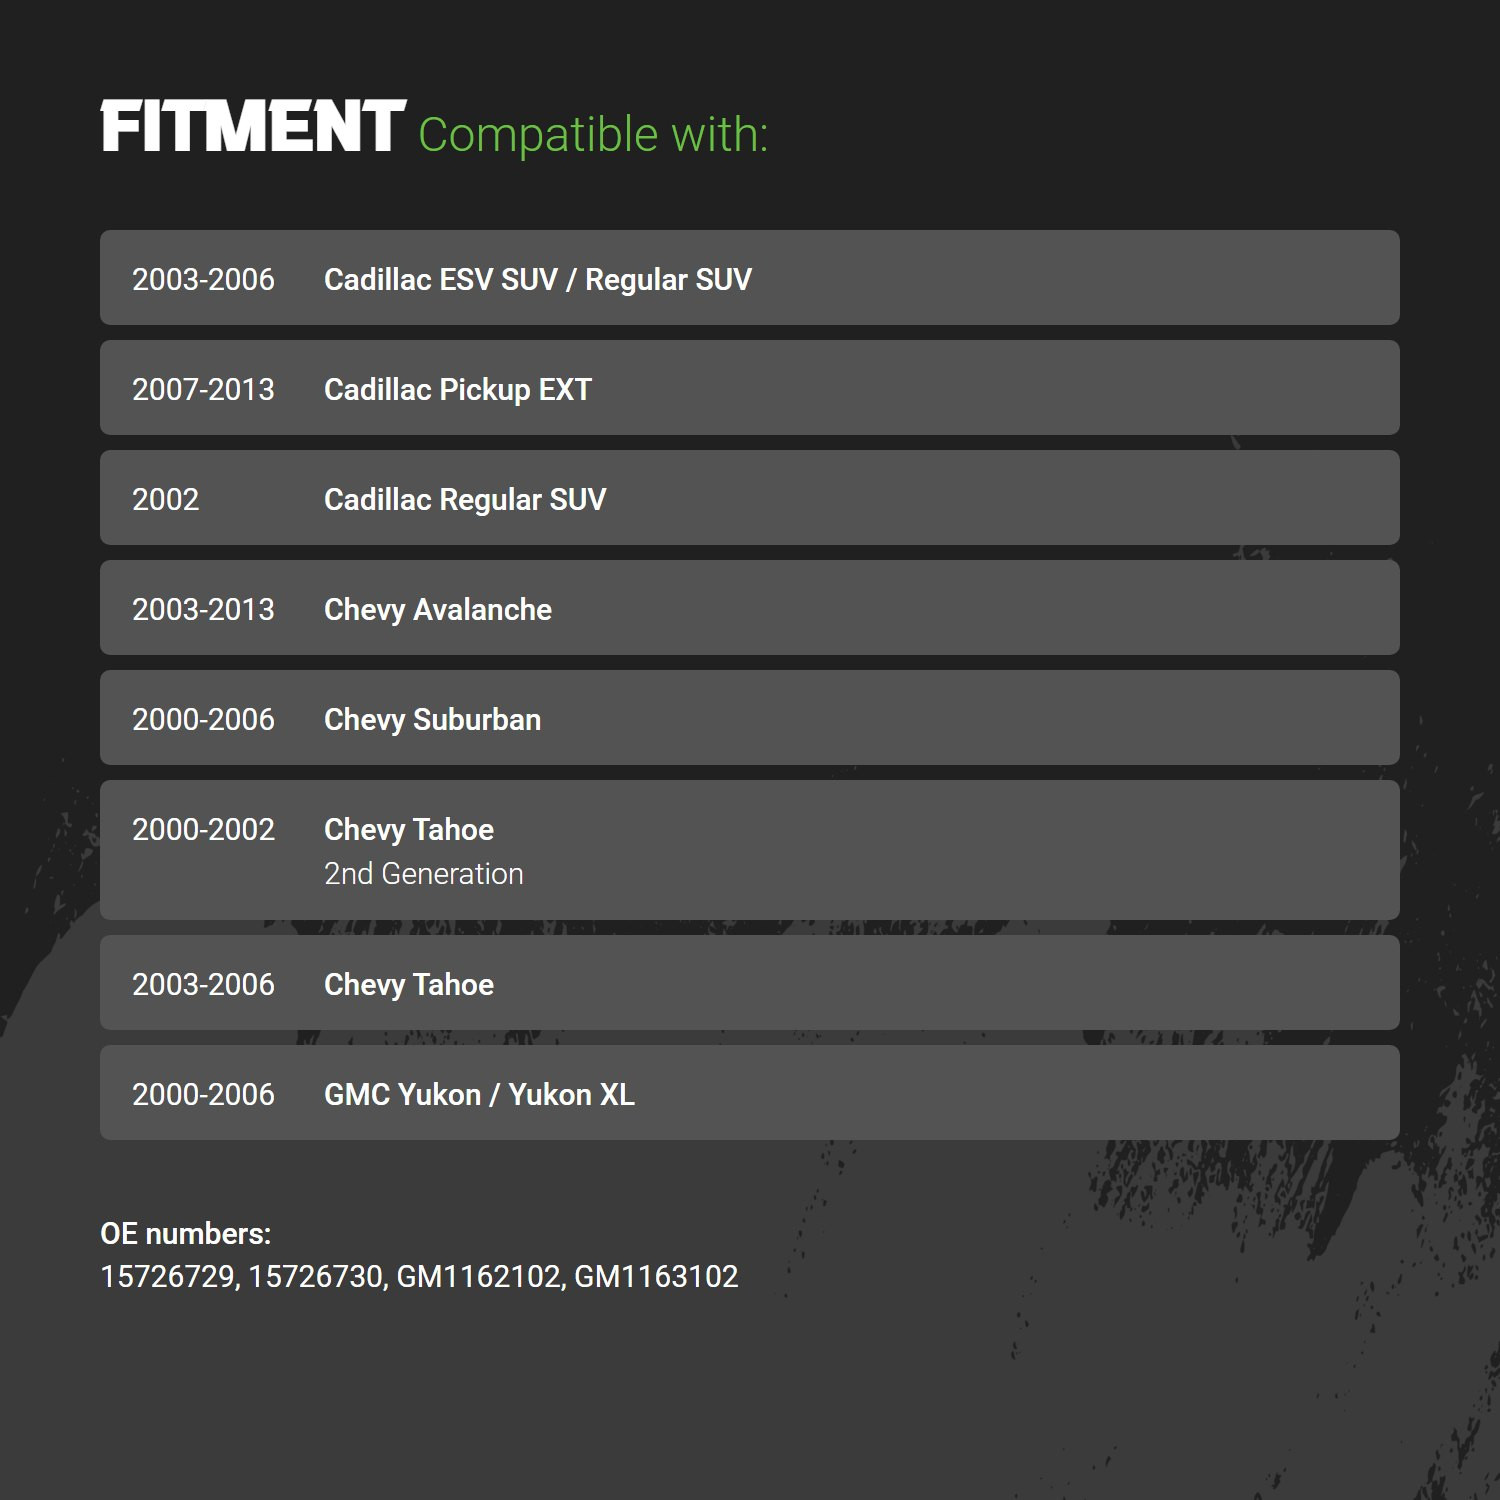Viewport: 1500px width, 1500px height.
Task: Click the 2007-2013 year range
Action: coord(203,389)
